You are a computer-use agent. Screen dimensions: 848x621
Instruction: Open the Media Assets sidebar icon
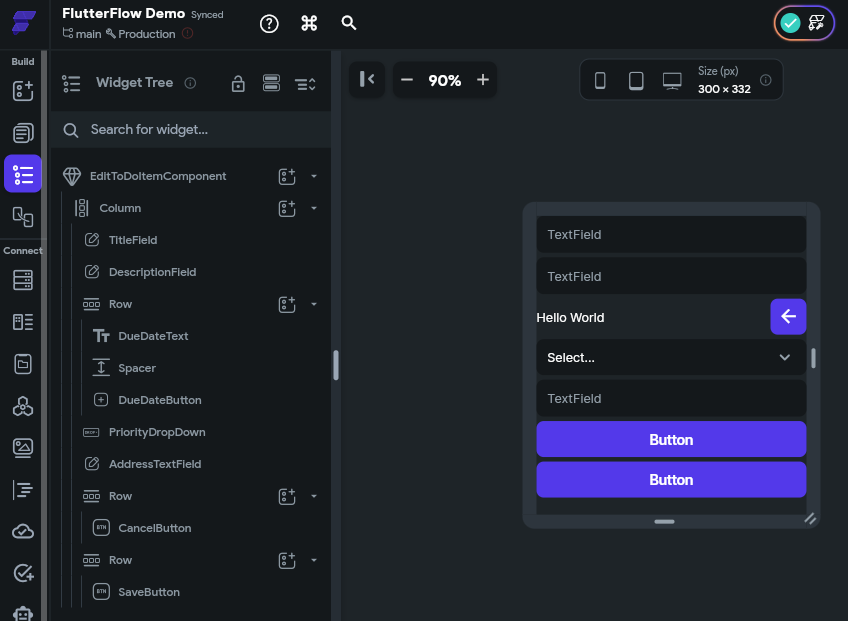(x=23, y=448)
